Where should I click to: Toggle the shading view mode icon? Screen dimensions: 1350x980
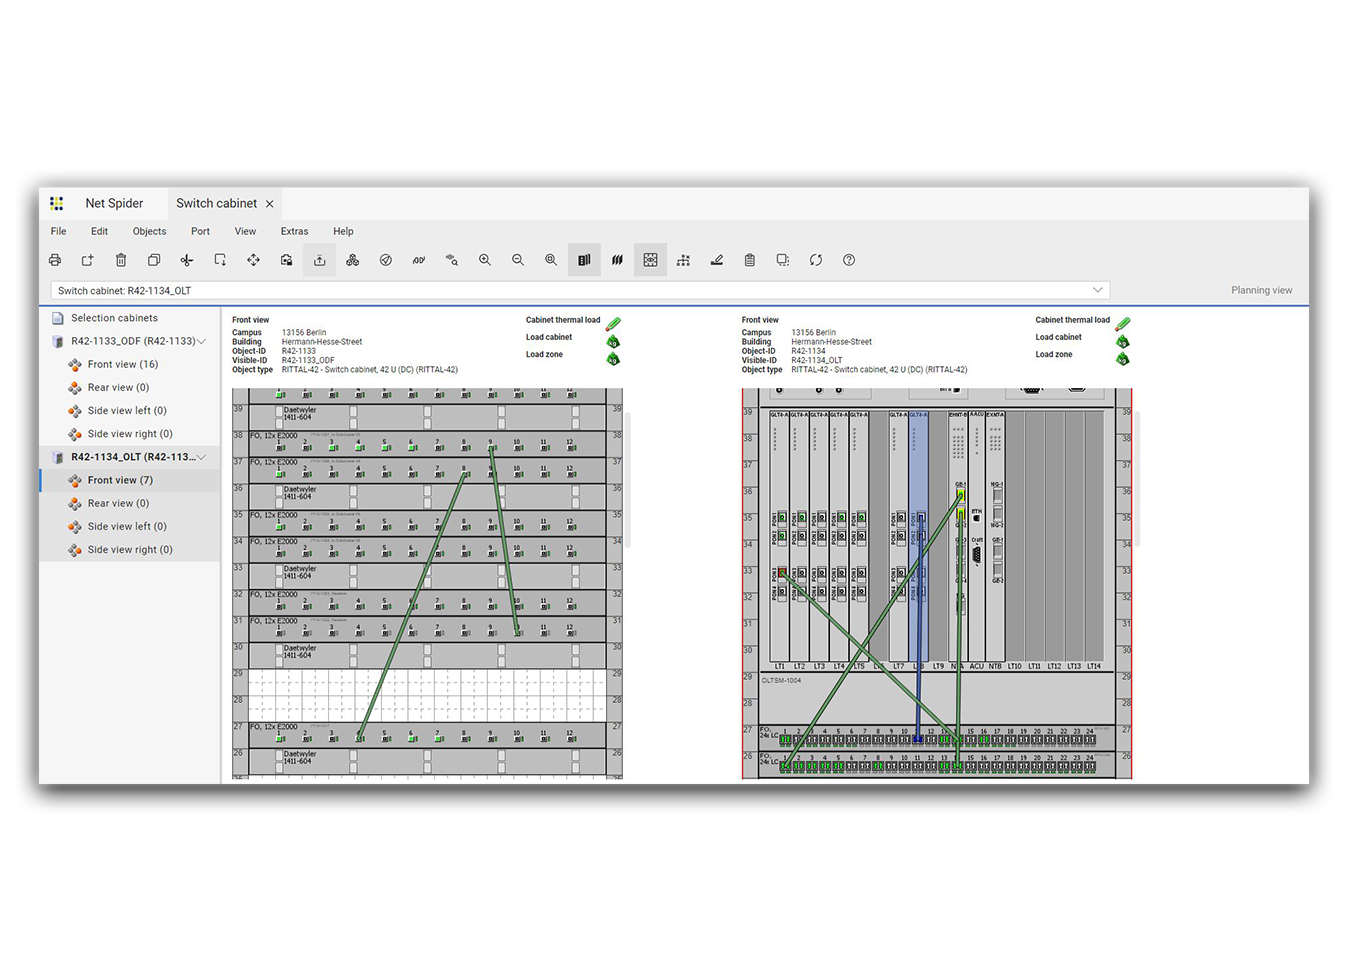(x=617, y=259)
